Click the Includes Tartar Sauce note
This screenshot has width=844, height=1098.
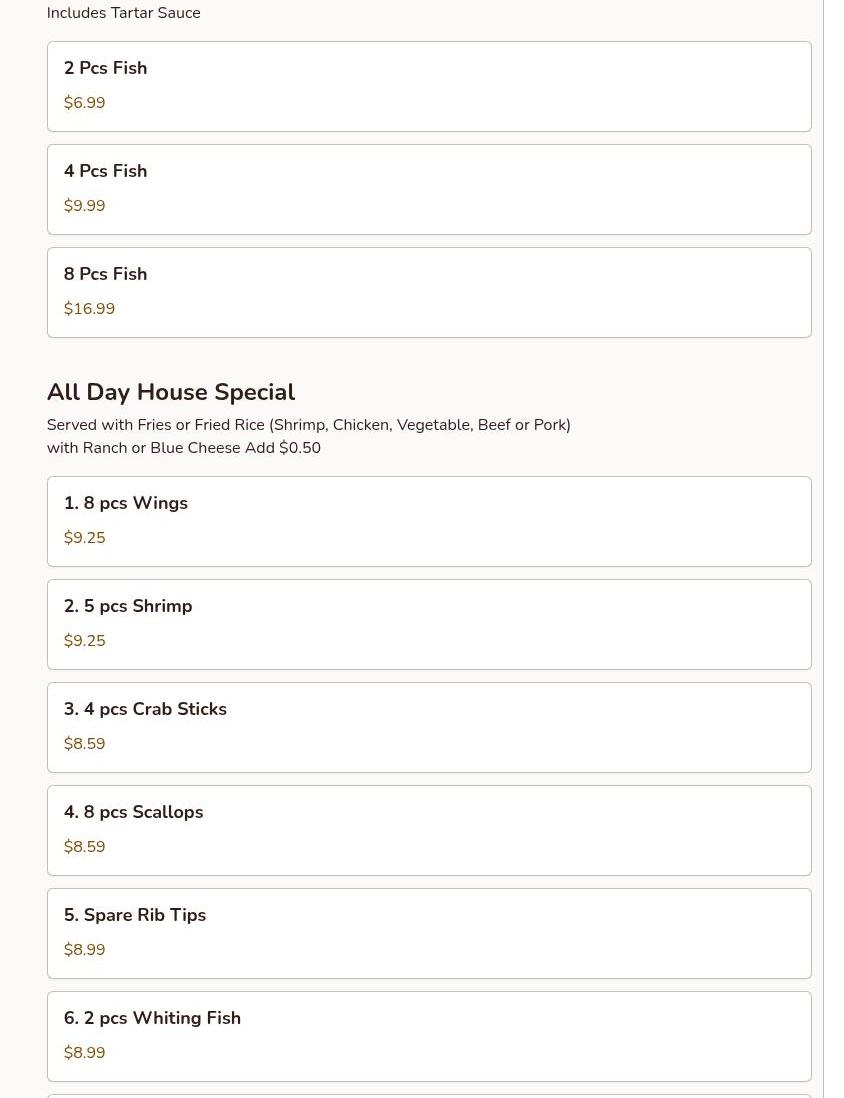[x=123, y=13]
